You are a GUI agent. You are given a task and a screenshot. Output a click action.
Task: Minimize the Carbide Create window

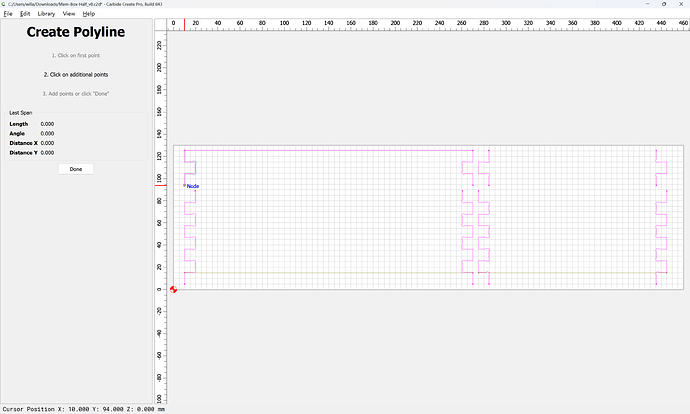tap(648, 4)
